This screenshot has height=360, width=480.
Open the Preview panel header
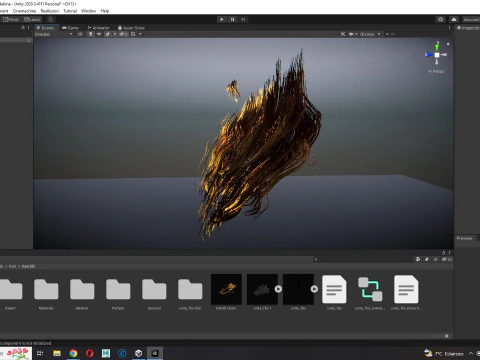pos(465,238)
